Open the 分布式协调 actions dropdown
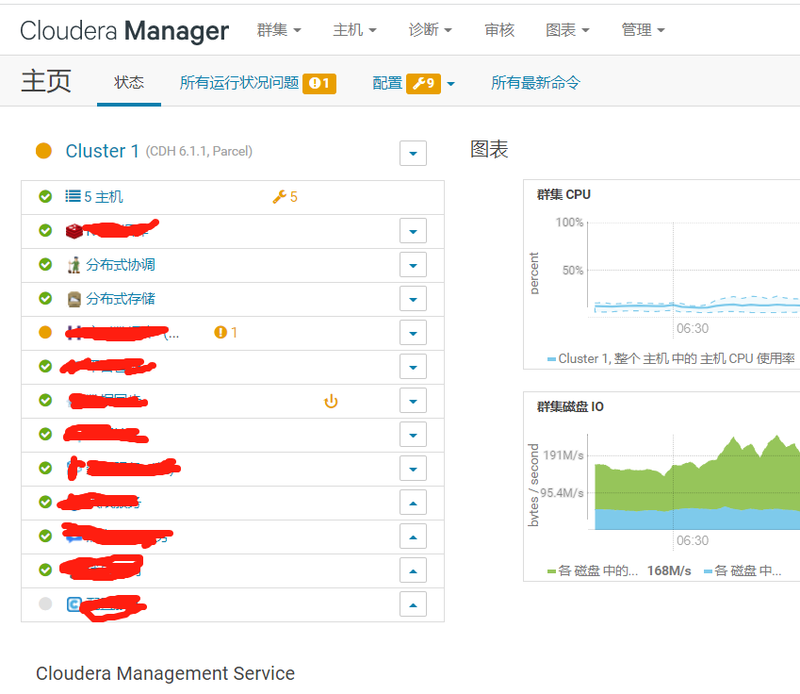 (413, 265)
